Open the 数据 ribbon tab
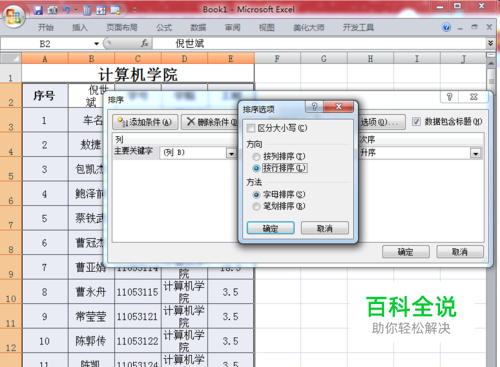This screenshot has height=367, width=500. [x=198, y=28]
